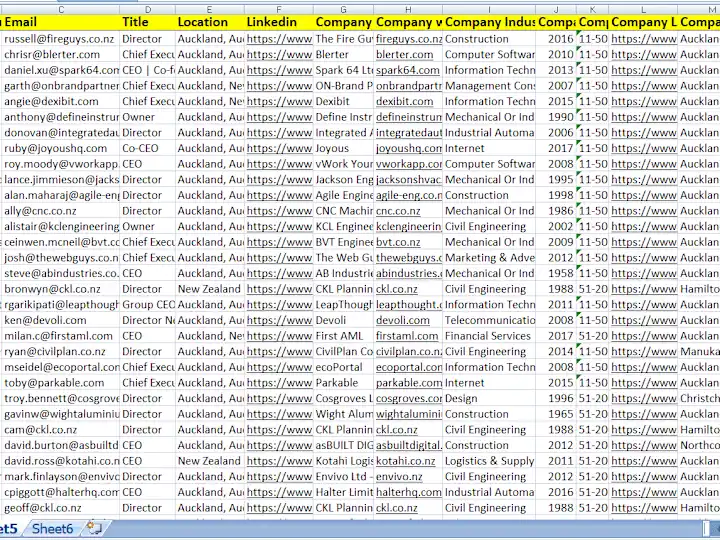Image resolution: width=720 pixels, height=540 pixels.
Task: Open kotahi.co.nz website link
Action: [405, 461]
